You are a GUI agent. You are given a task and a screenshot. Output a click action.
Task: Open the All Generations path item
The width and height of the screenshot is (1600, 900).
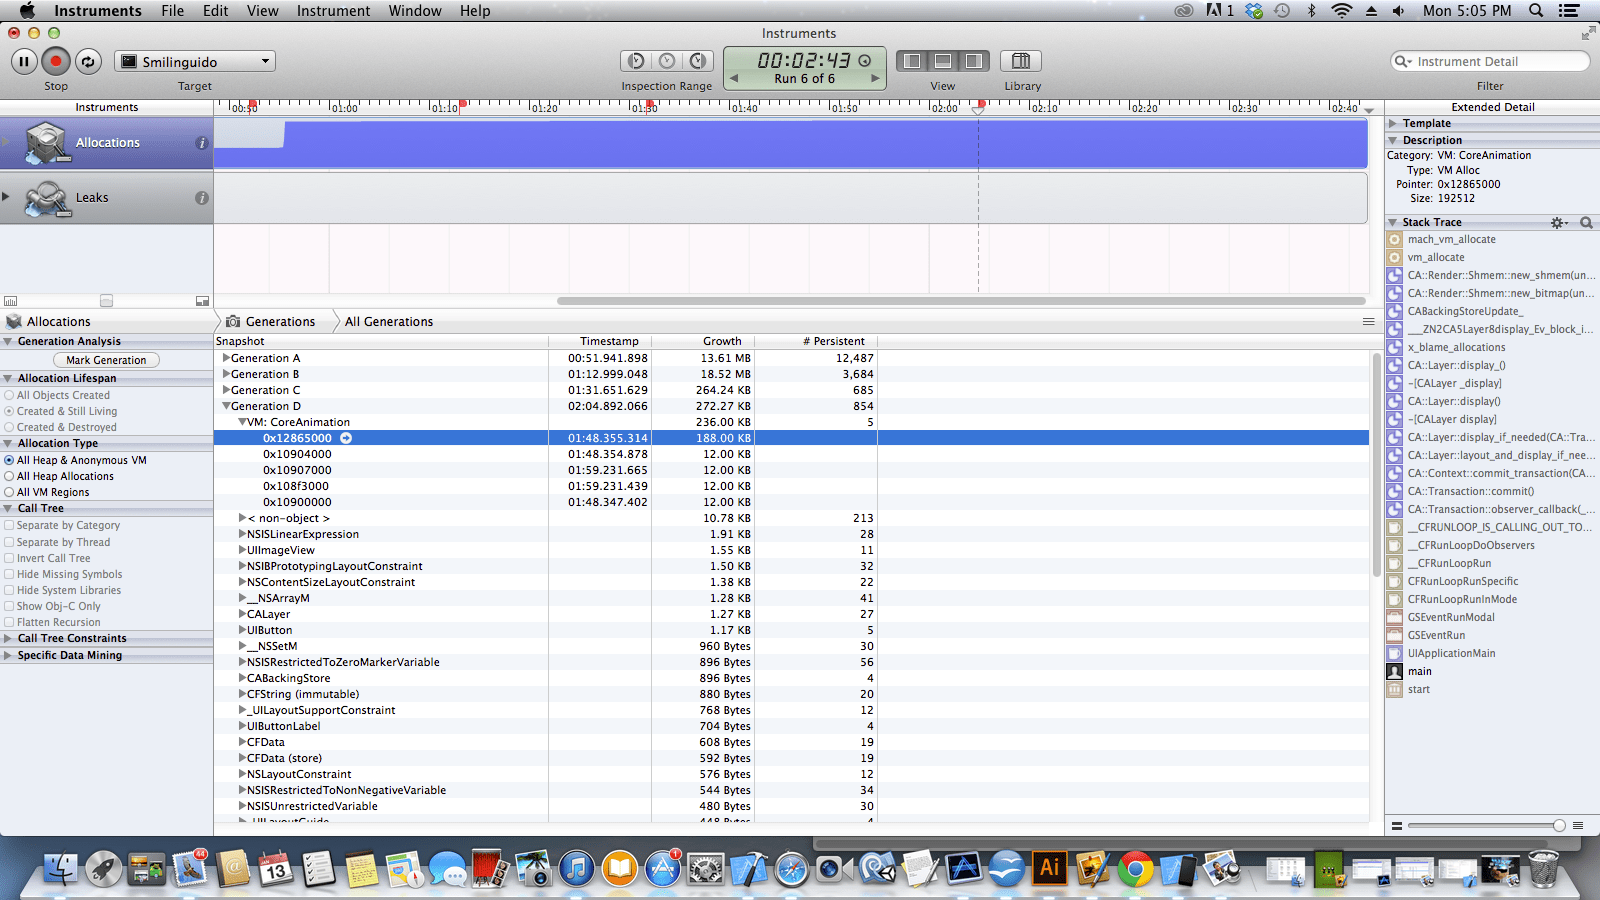coord(389,322)
